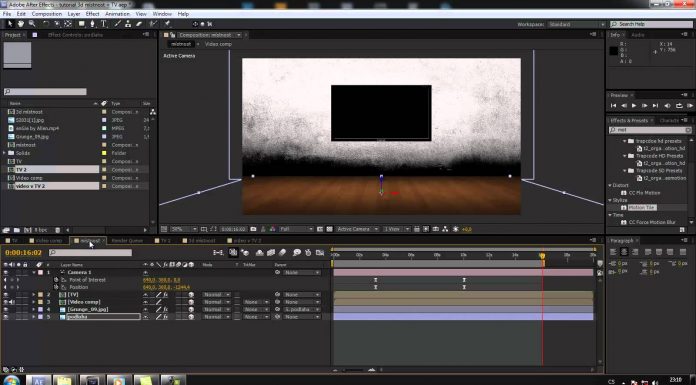The width and height of the screenshot is (696, 385).
Task: Hide the podlaha layer
Action: point(6,317)
